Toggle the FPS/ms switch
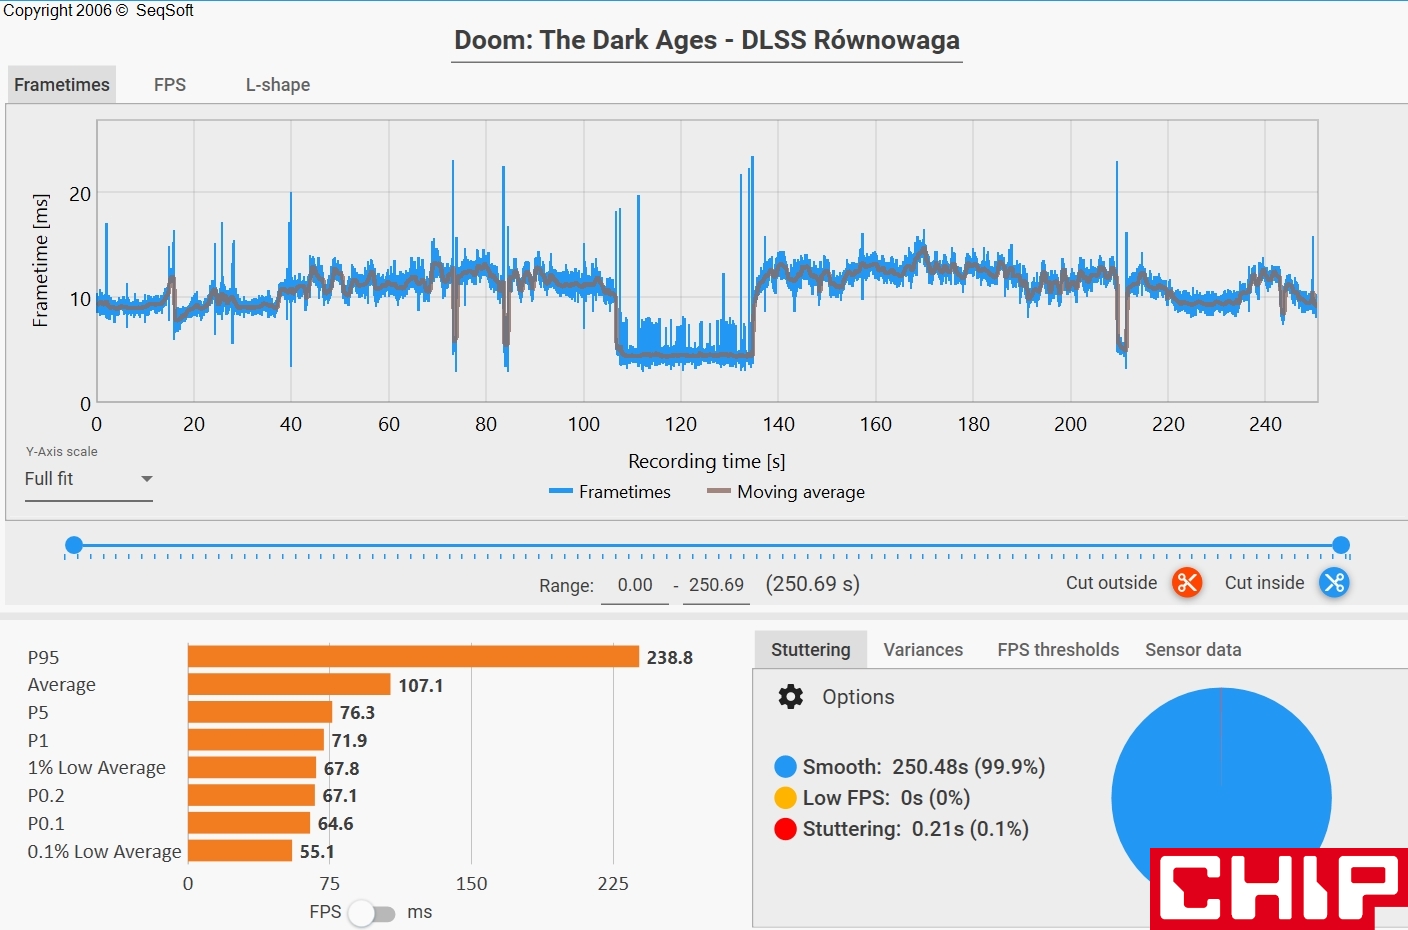This screenshot has width=1408, height=930. coord(371,913)
